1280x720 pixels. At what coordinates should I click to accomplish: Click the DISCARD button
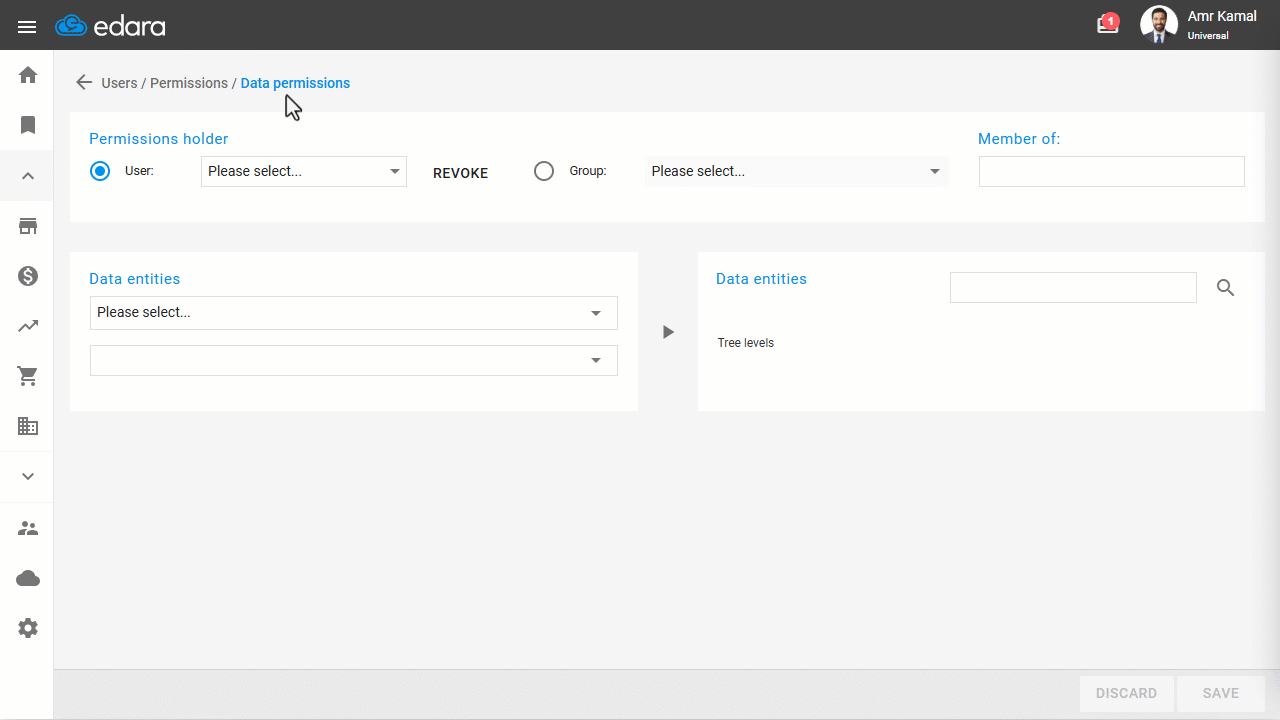(x=1127, y=693)
